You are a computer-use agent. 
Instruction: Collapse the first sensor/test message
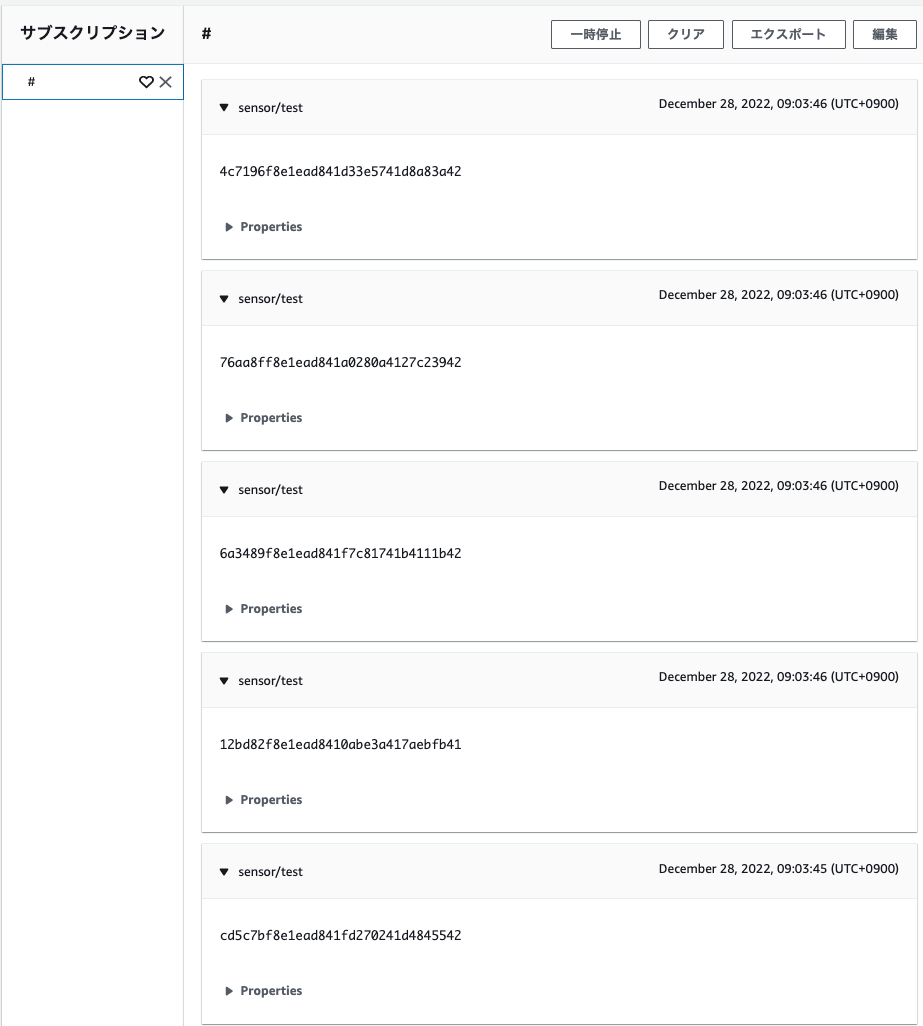coord(224,108)
